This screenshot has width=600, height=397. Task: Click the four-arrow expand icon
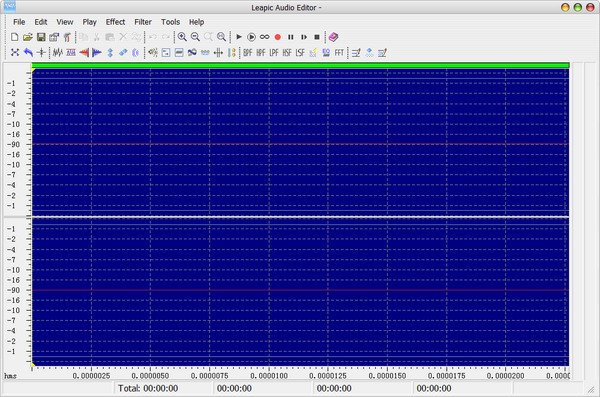(x=15, y=52)
